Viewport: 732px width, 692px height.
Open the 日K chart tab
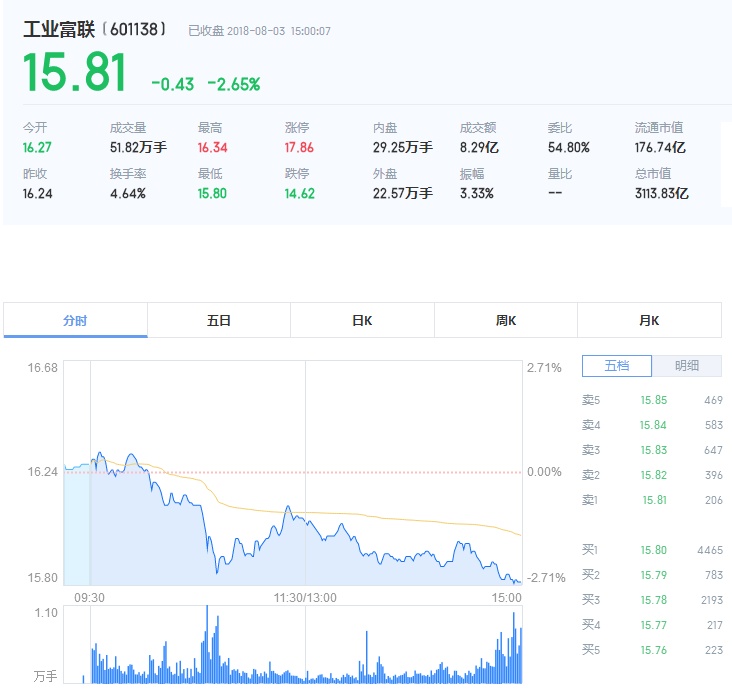pos(362,320)
